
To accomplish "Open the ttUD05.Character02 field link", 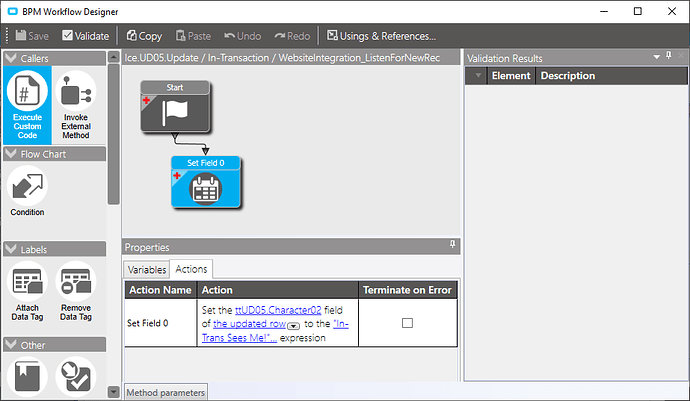I will tap(278, 310).
